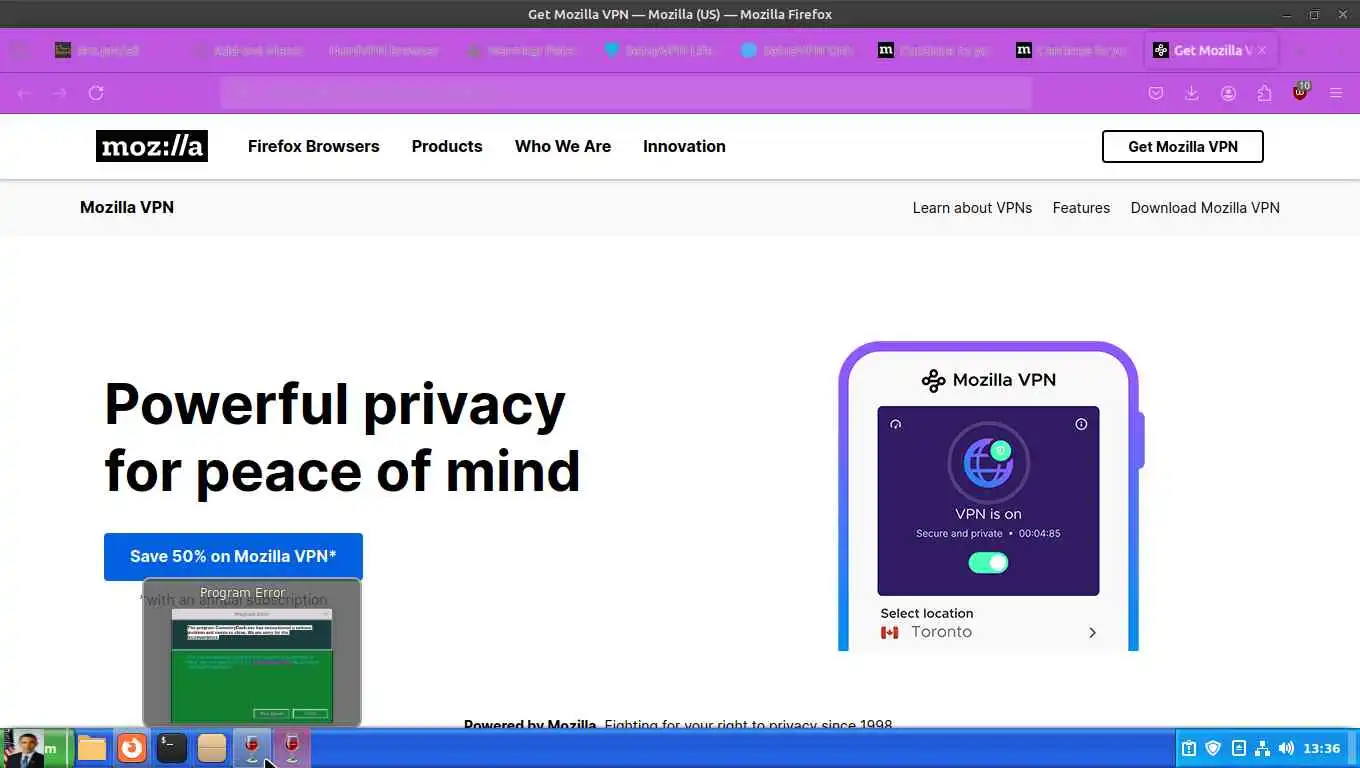The width and height of the screenshot is (1360, 768).
Task: Click the clipboard tray icon
Action: pyautogui.click(x=1189, y=748)
